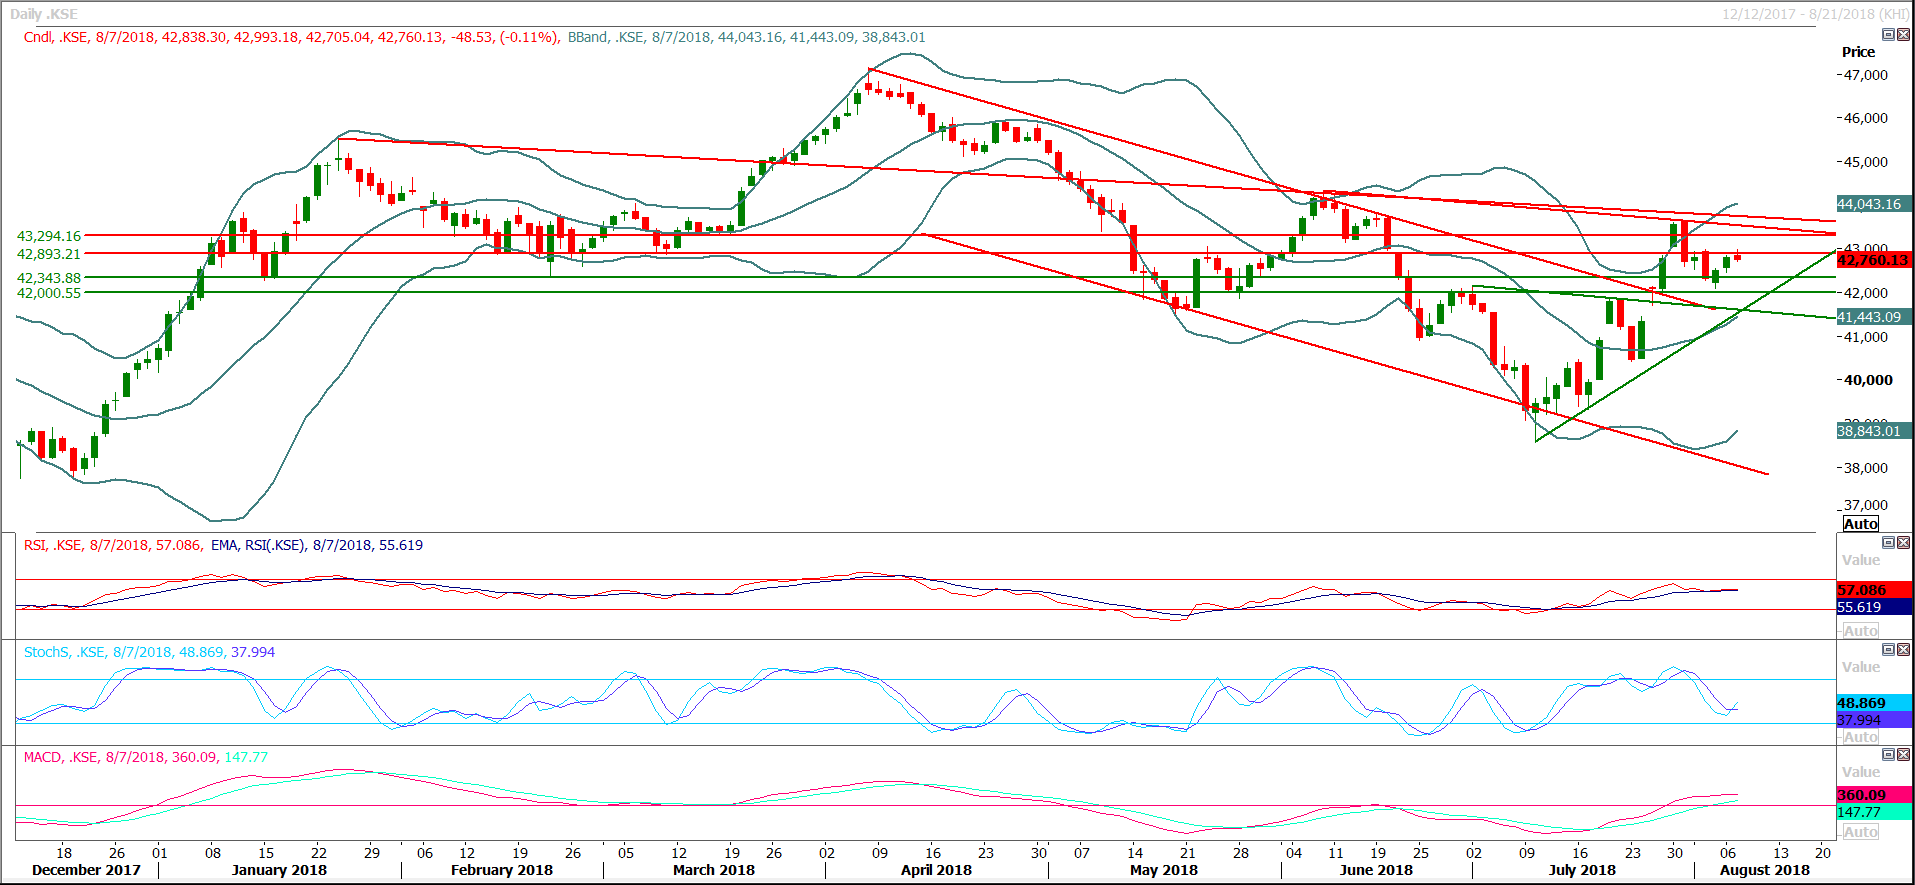The width and height of the screenshot is (1915, 885).
Task: Click the 47,000 price axis label
Action: coord(1866,75)
